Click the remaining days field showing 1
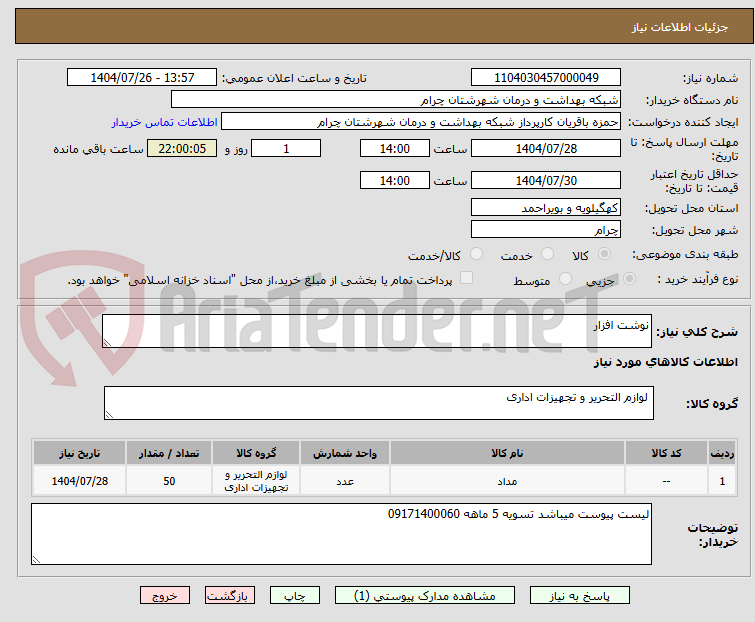The image size is (755, 622). (x=286, y=148)
